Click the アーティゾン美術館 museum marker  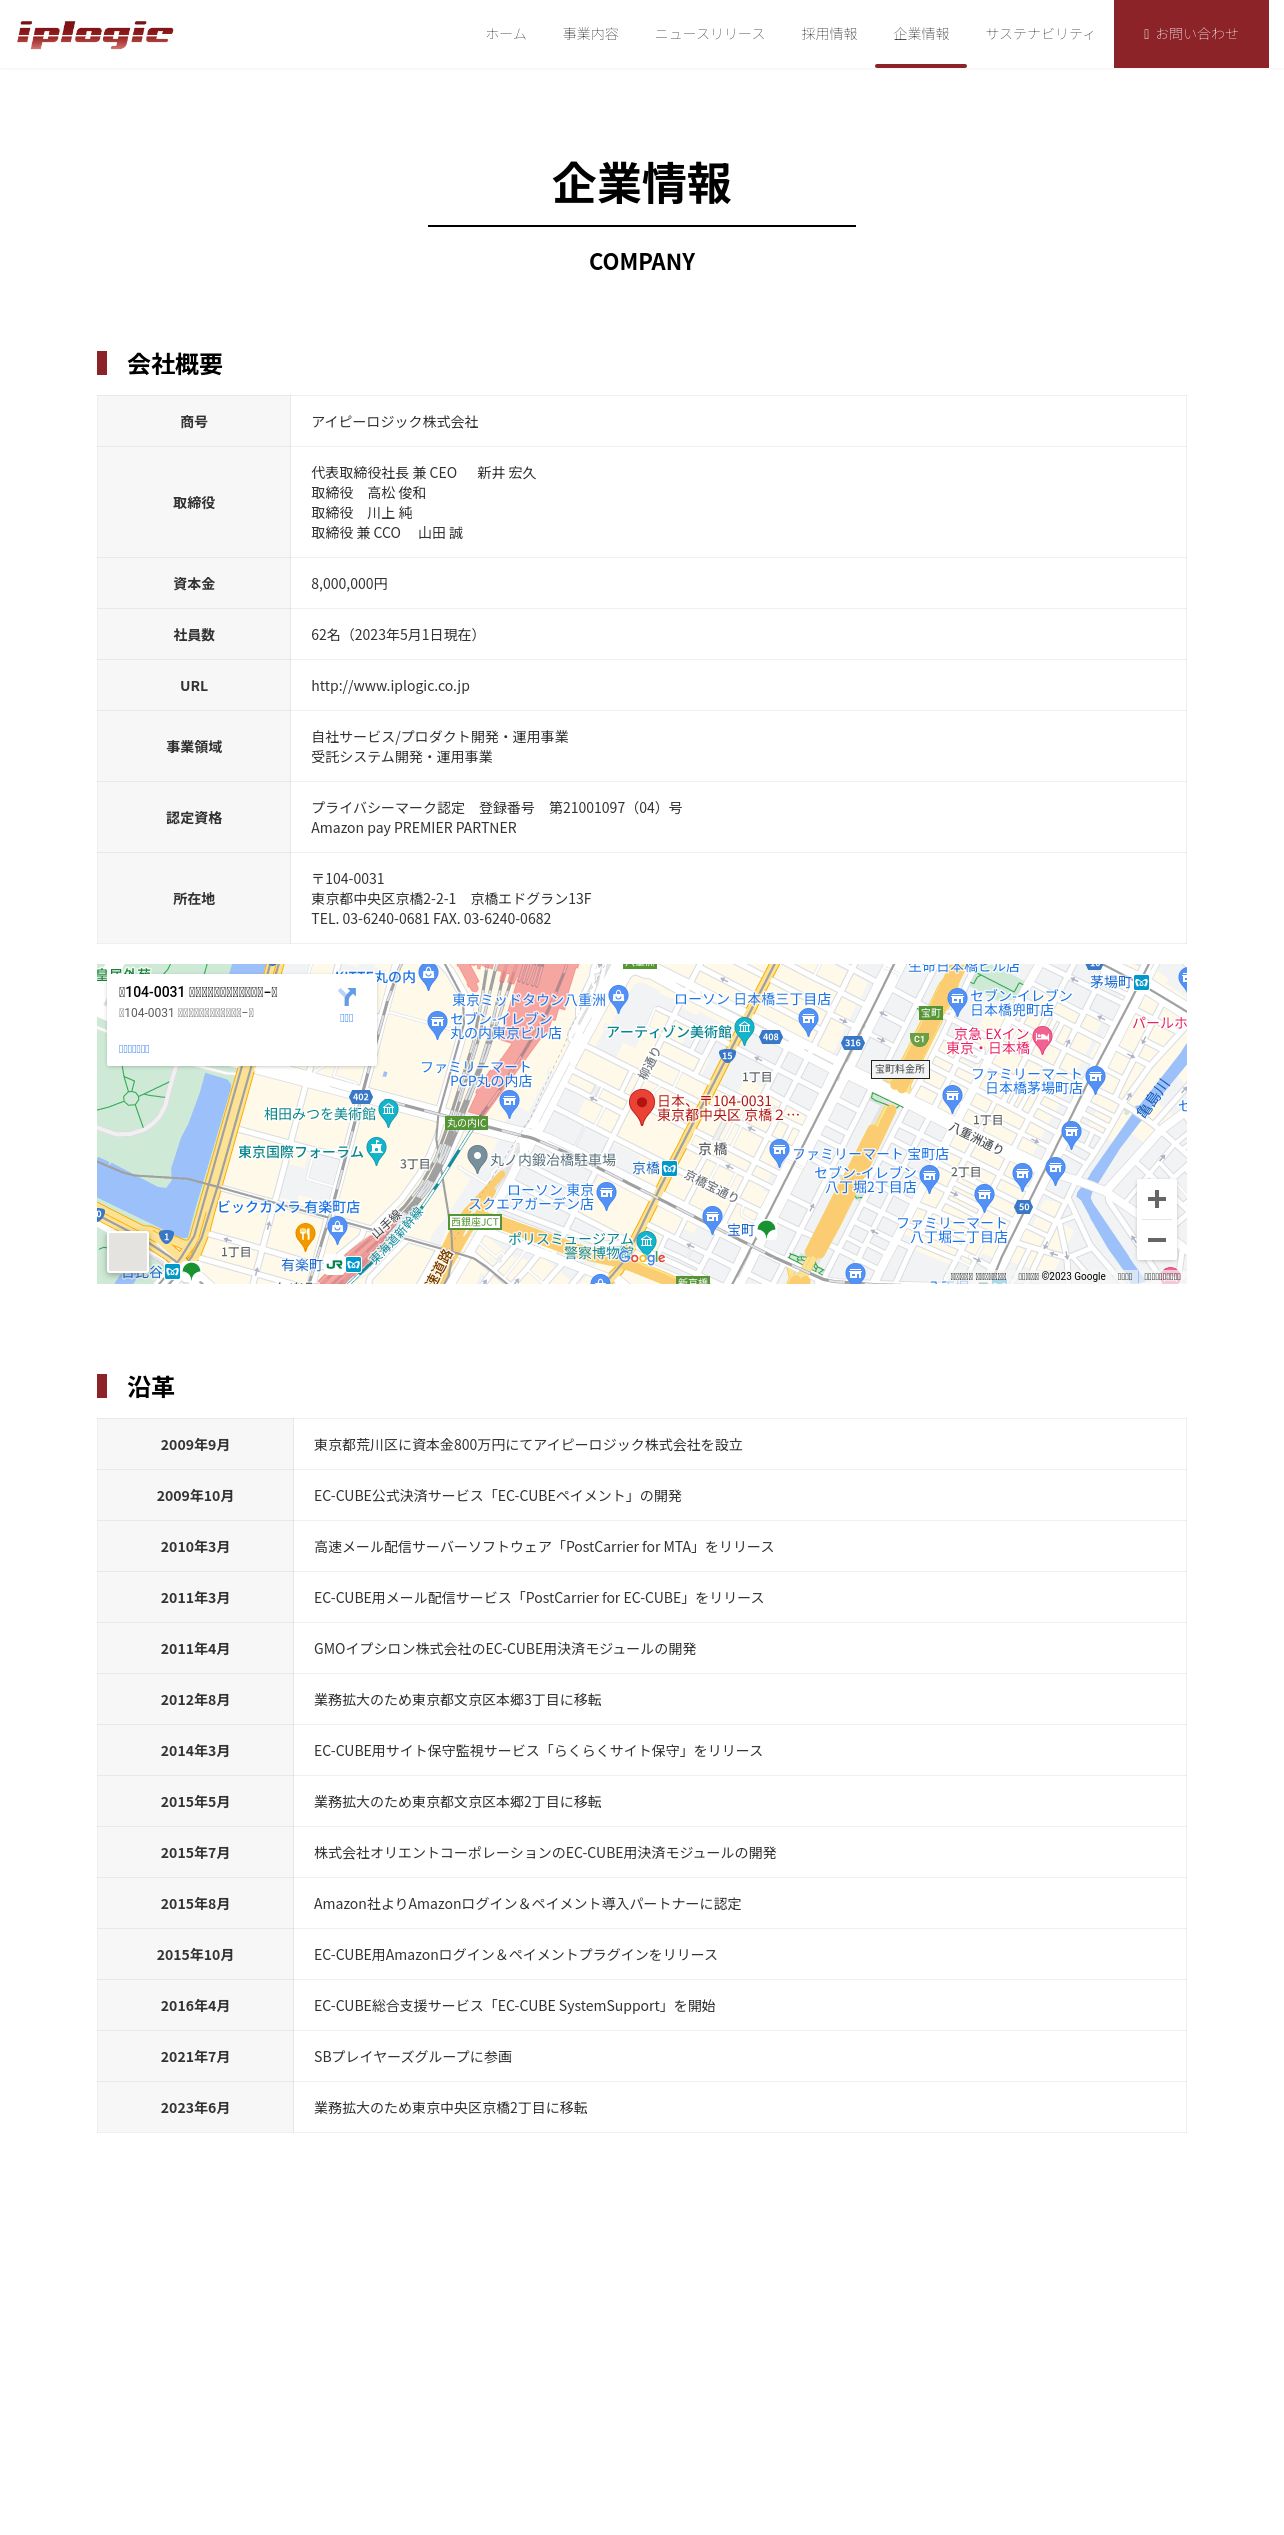744,1029
